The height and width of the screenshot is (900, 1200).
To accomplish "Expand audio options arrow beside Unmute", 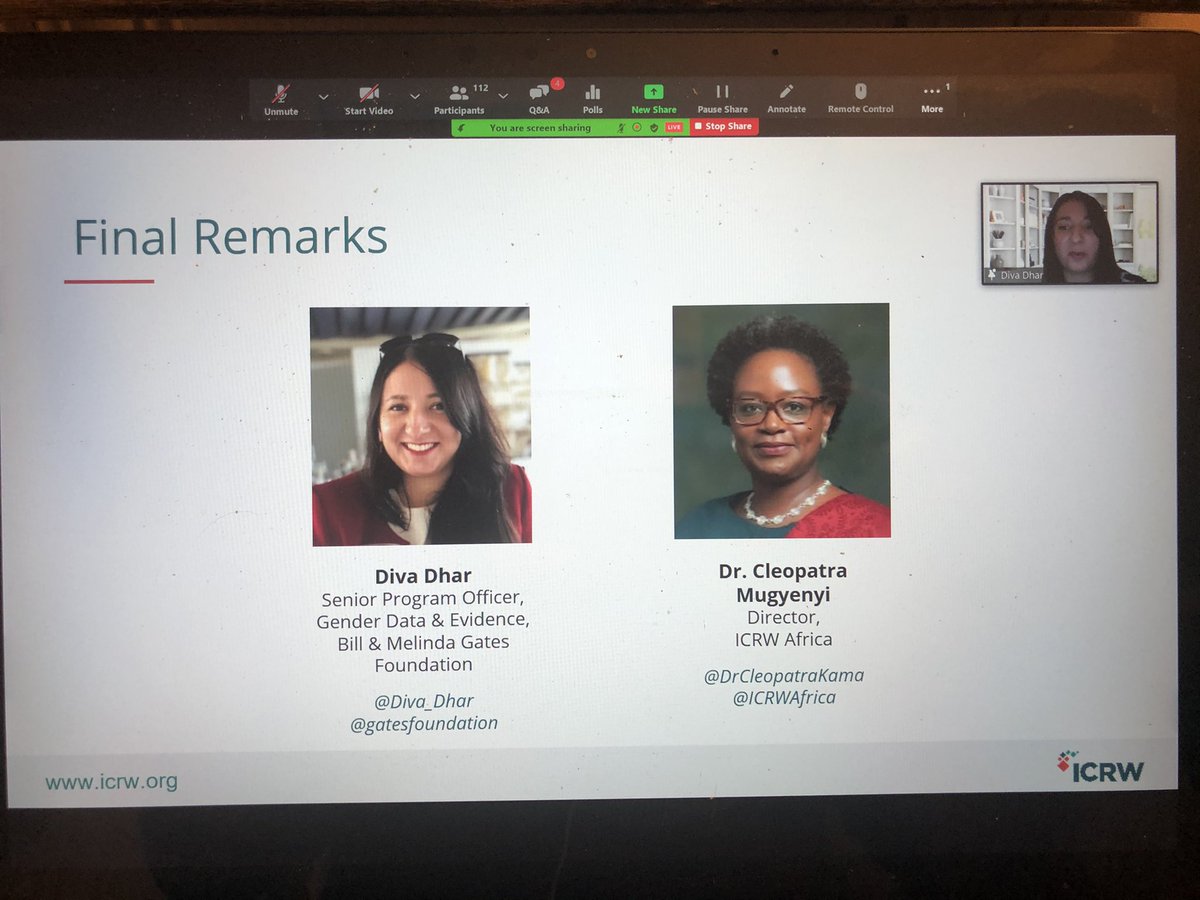I will point(323,97).
